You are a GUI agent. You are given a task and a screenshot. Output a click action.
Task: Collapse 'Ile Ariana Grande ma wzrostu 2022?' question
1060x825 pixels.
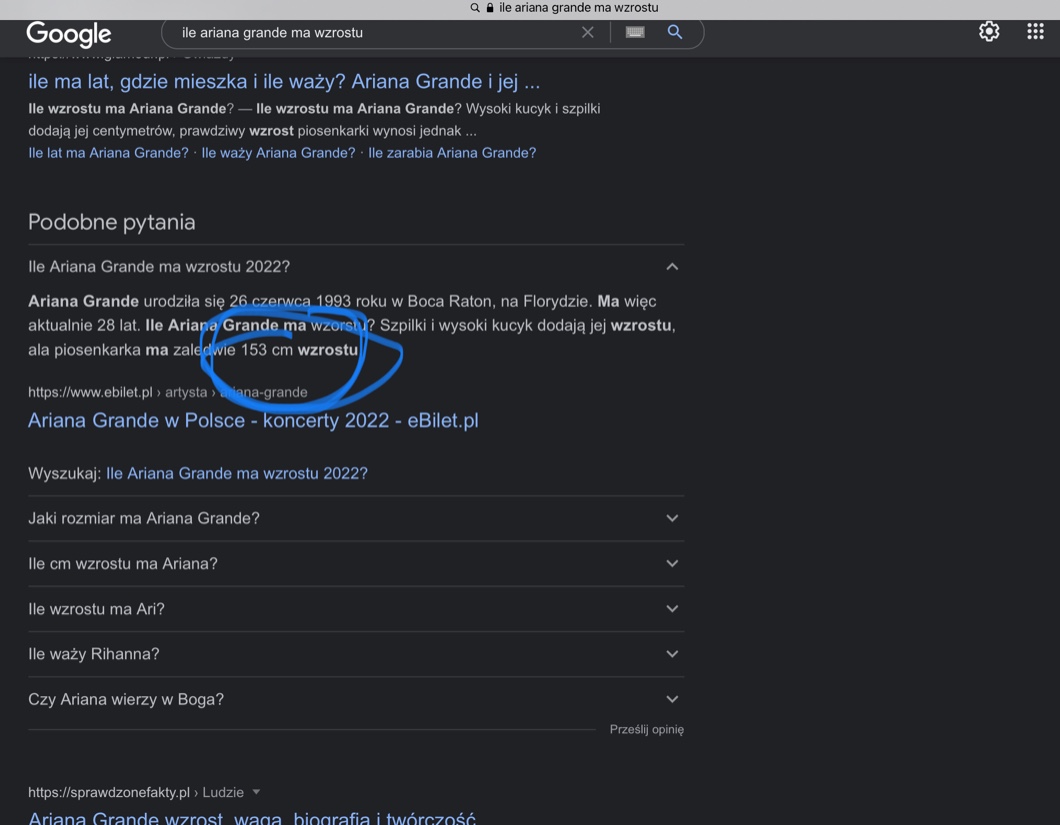(x=672, y=267)
